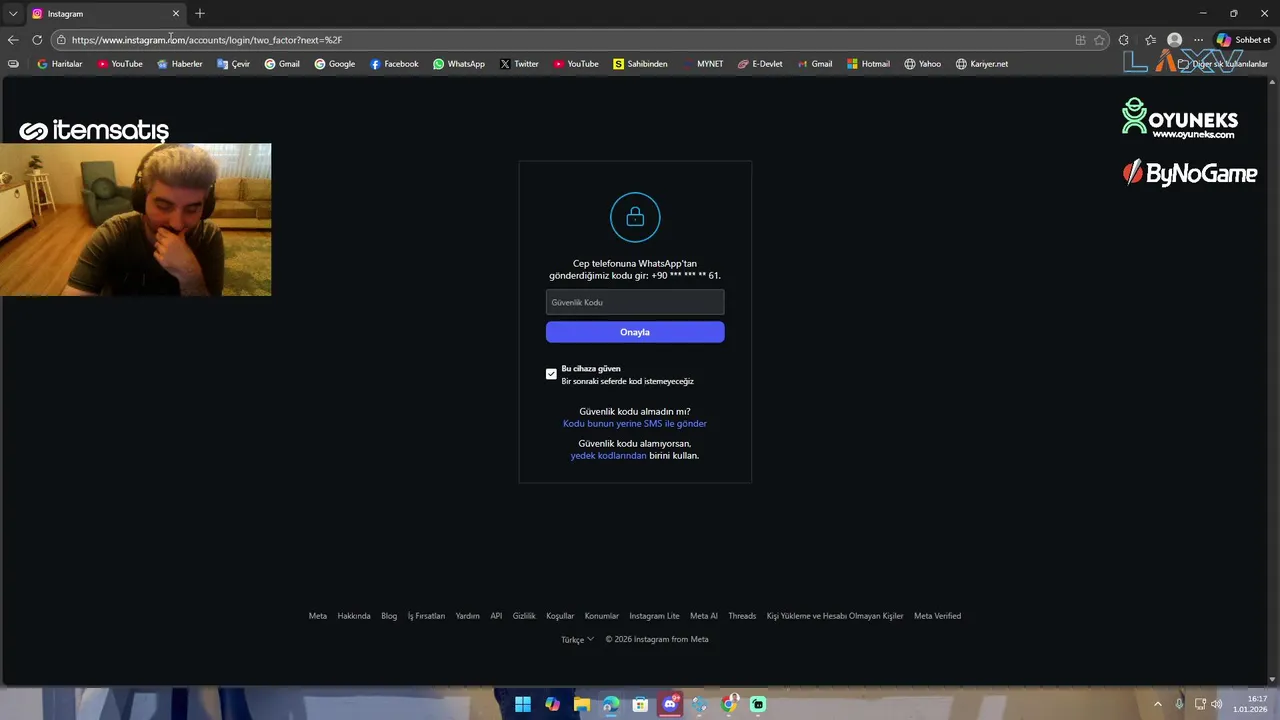Open MYNET bookmark
This screenshot has height=720, width=1280.
point(703,64)
